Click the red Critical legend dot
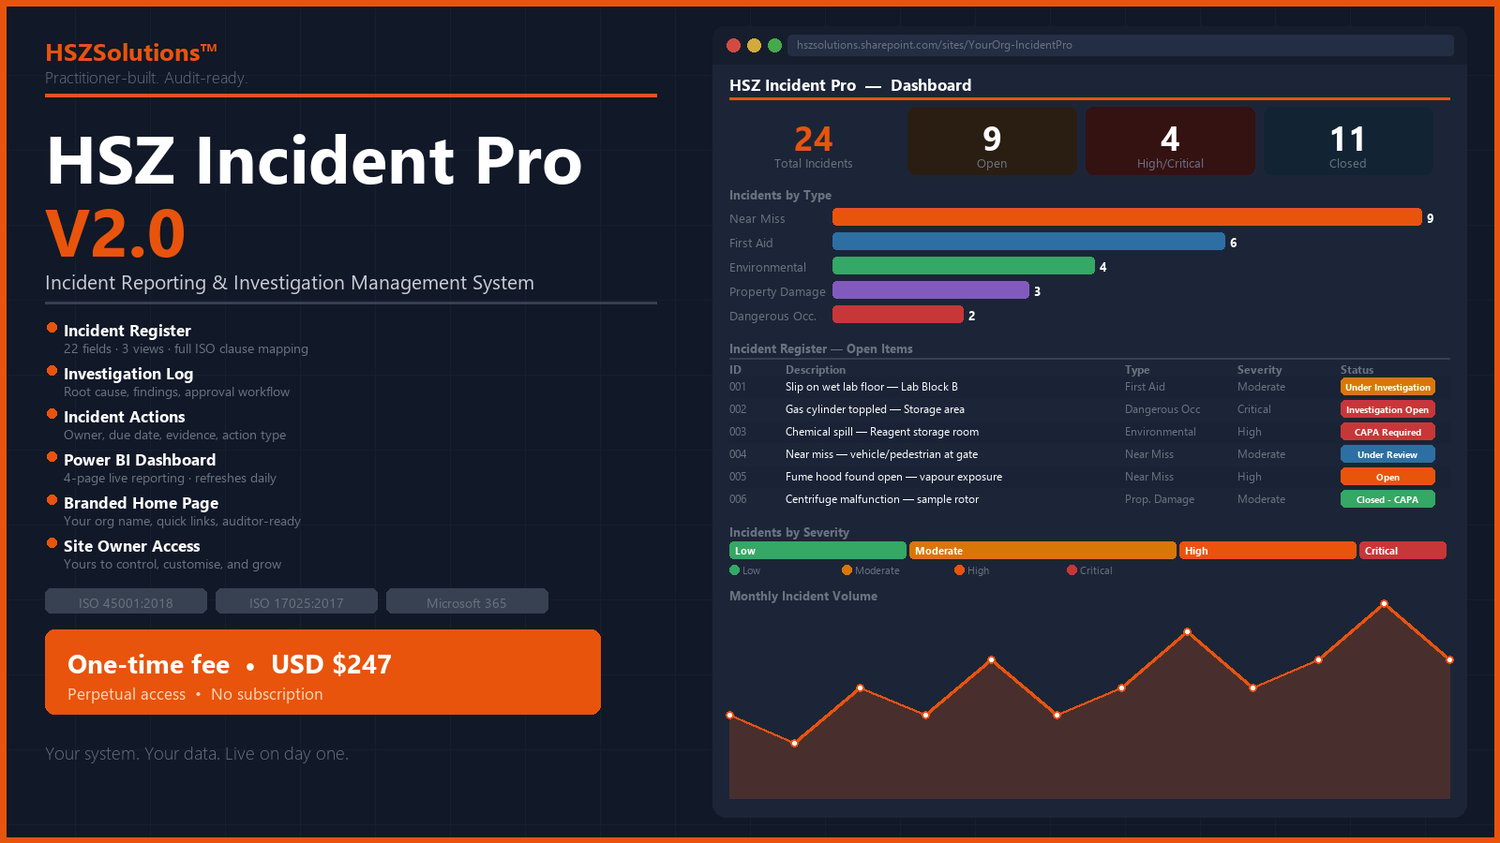This screenshot has width=1500, height=843. click(x=1072, y=571)
